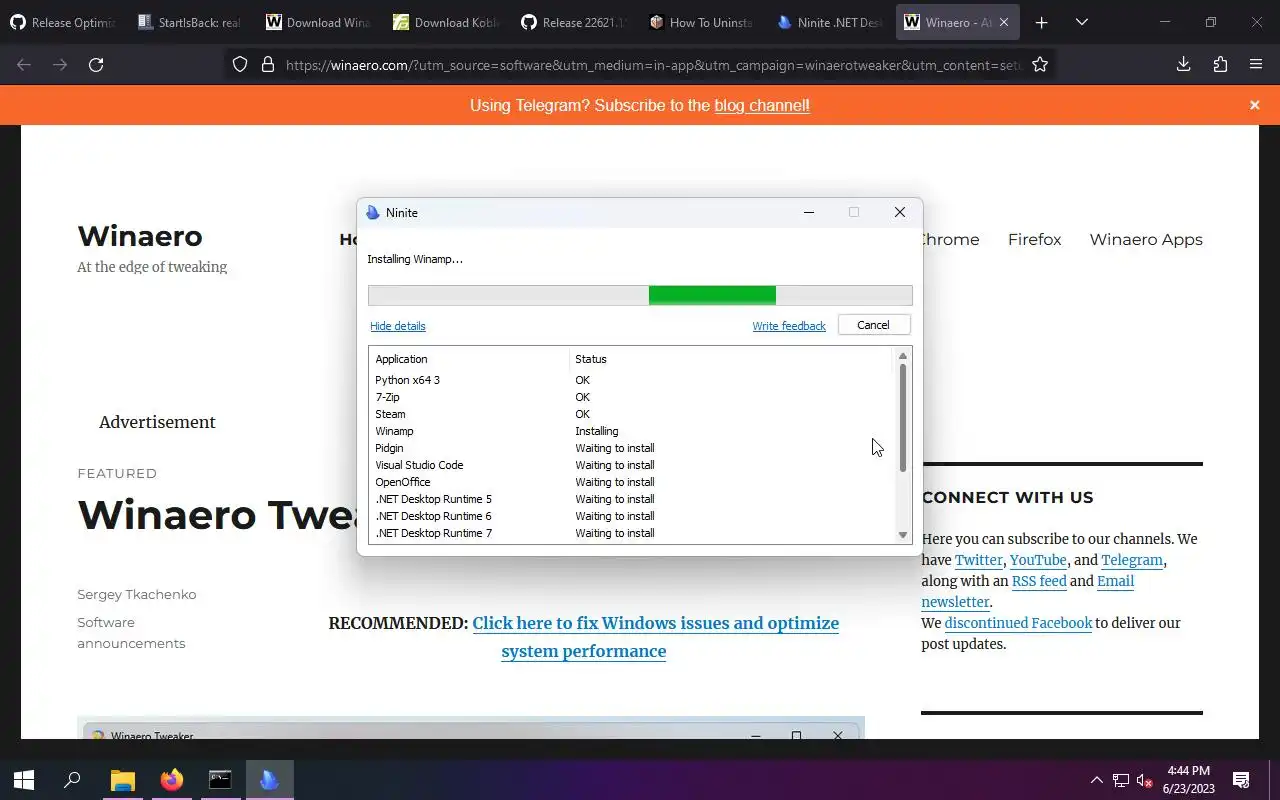Click the Application column header
Screen dimensions: 1280x800
469,359
